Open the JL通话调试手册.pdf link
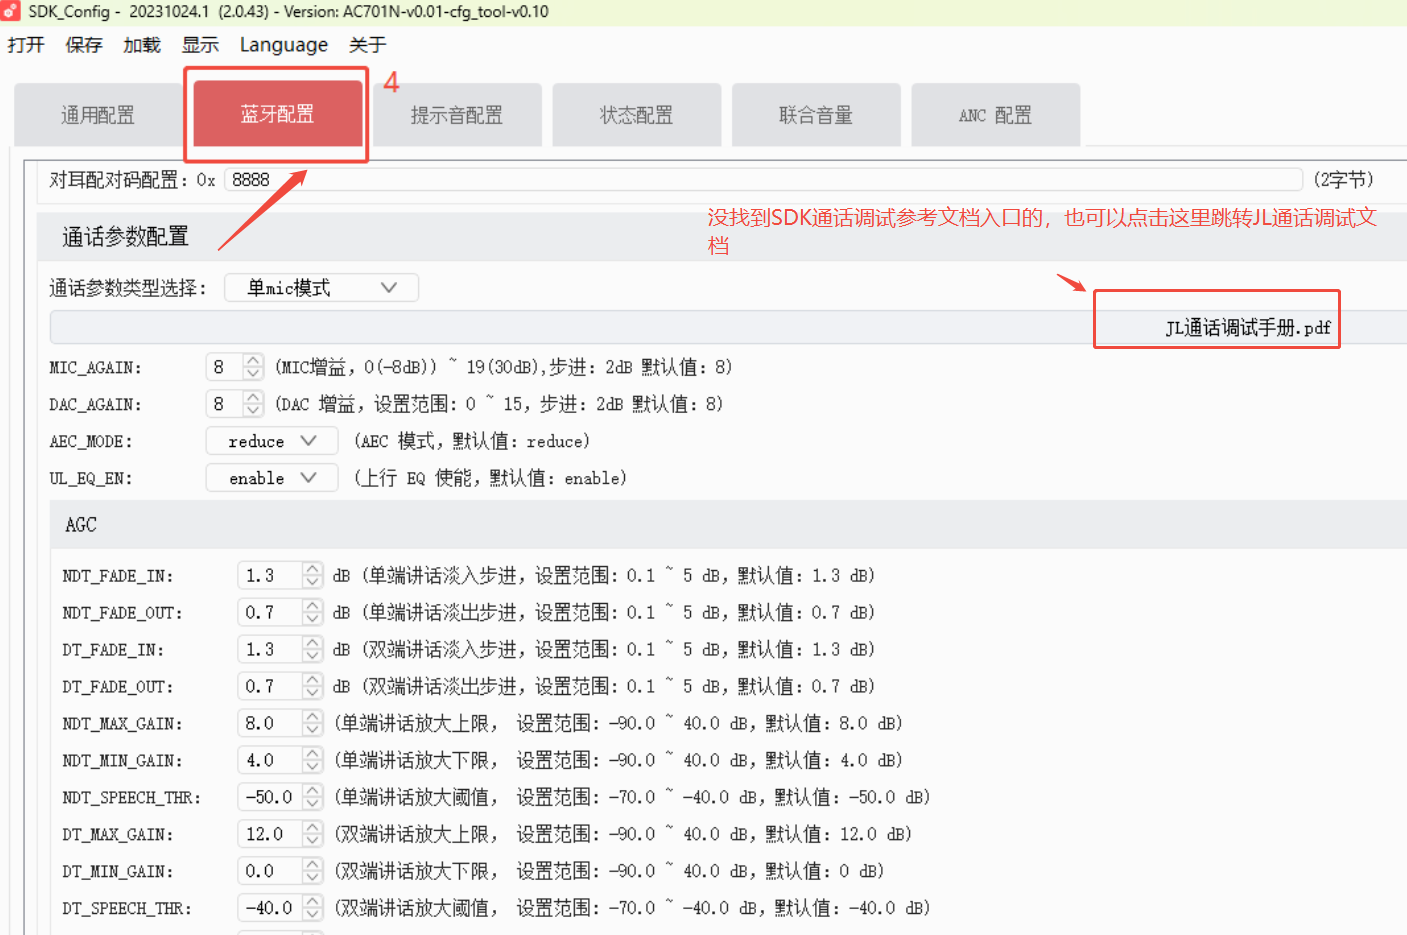Viewport: 1407px width, 935px height. (x=1247, y=328)
